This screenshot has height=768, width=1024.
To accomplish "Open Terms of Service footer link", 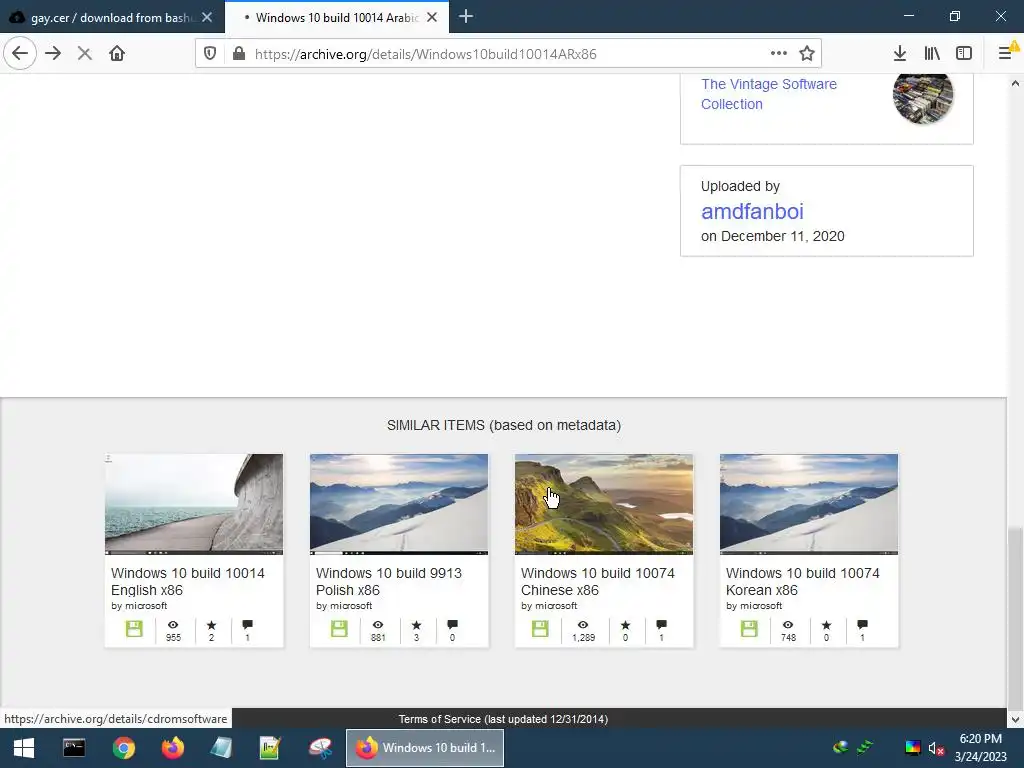I will tap(503, 719).
